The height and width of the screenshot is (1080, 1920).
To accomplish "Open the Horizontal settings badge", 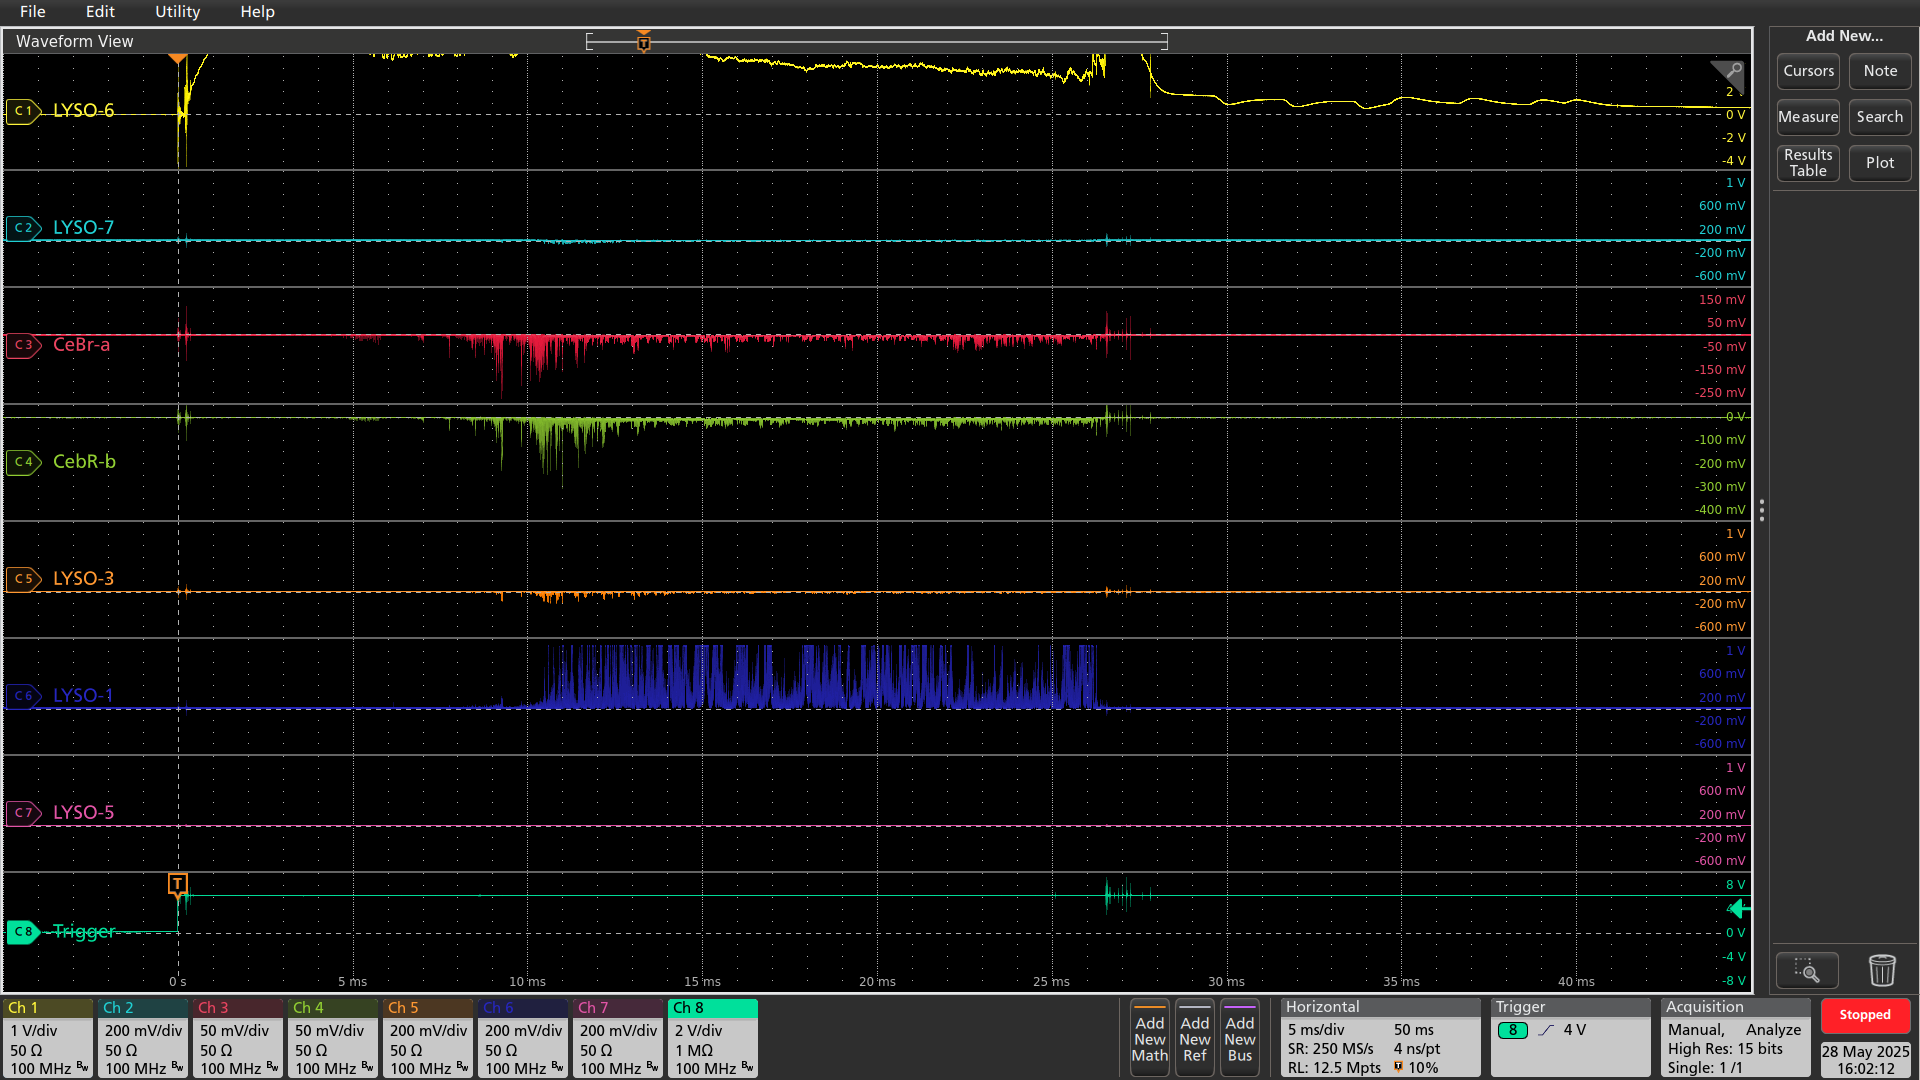I will tap(1379, 1038).
